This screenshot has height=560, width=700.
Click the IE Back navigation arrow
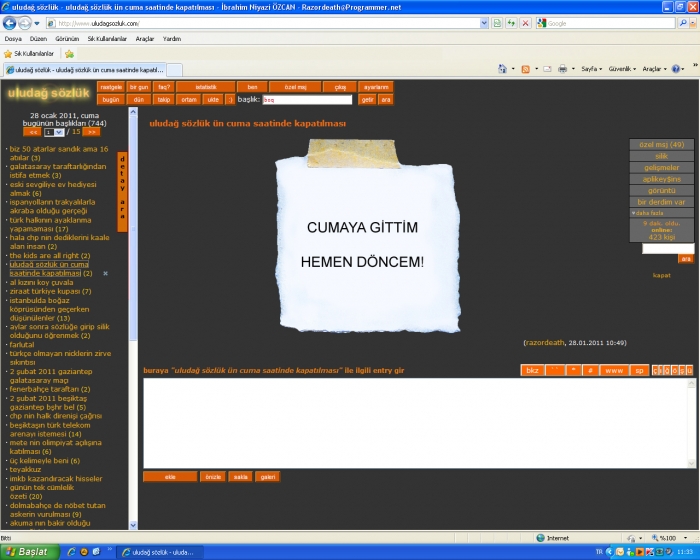coord(9,23)
